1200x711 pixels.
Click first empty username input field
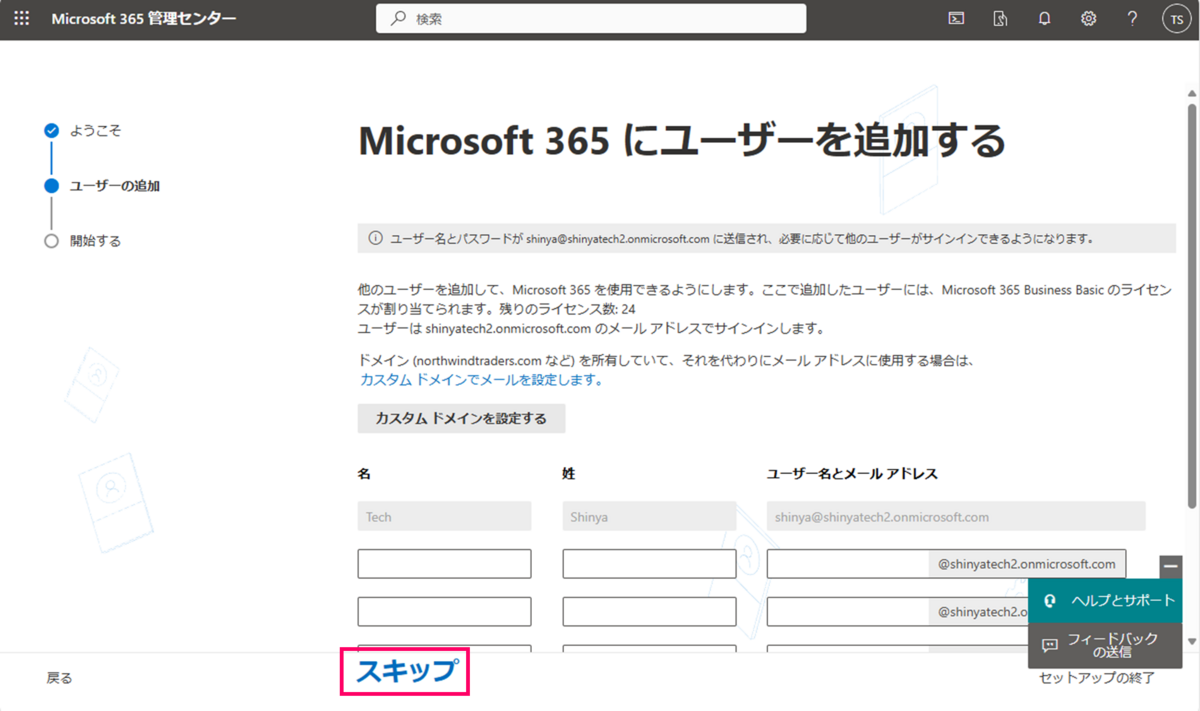click(847, 564)
